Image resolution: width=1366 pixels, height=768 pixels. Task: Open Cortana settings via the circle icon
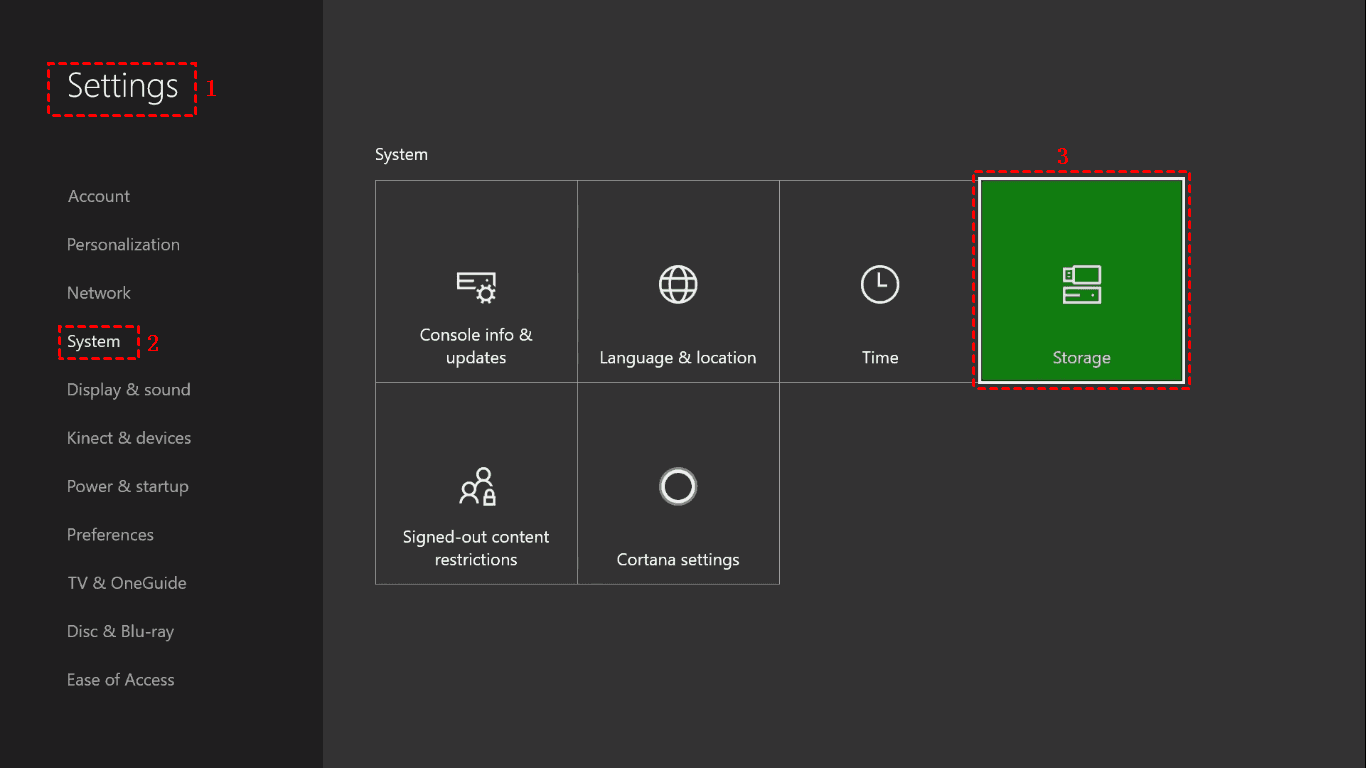(x=678, y=487)
